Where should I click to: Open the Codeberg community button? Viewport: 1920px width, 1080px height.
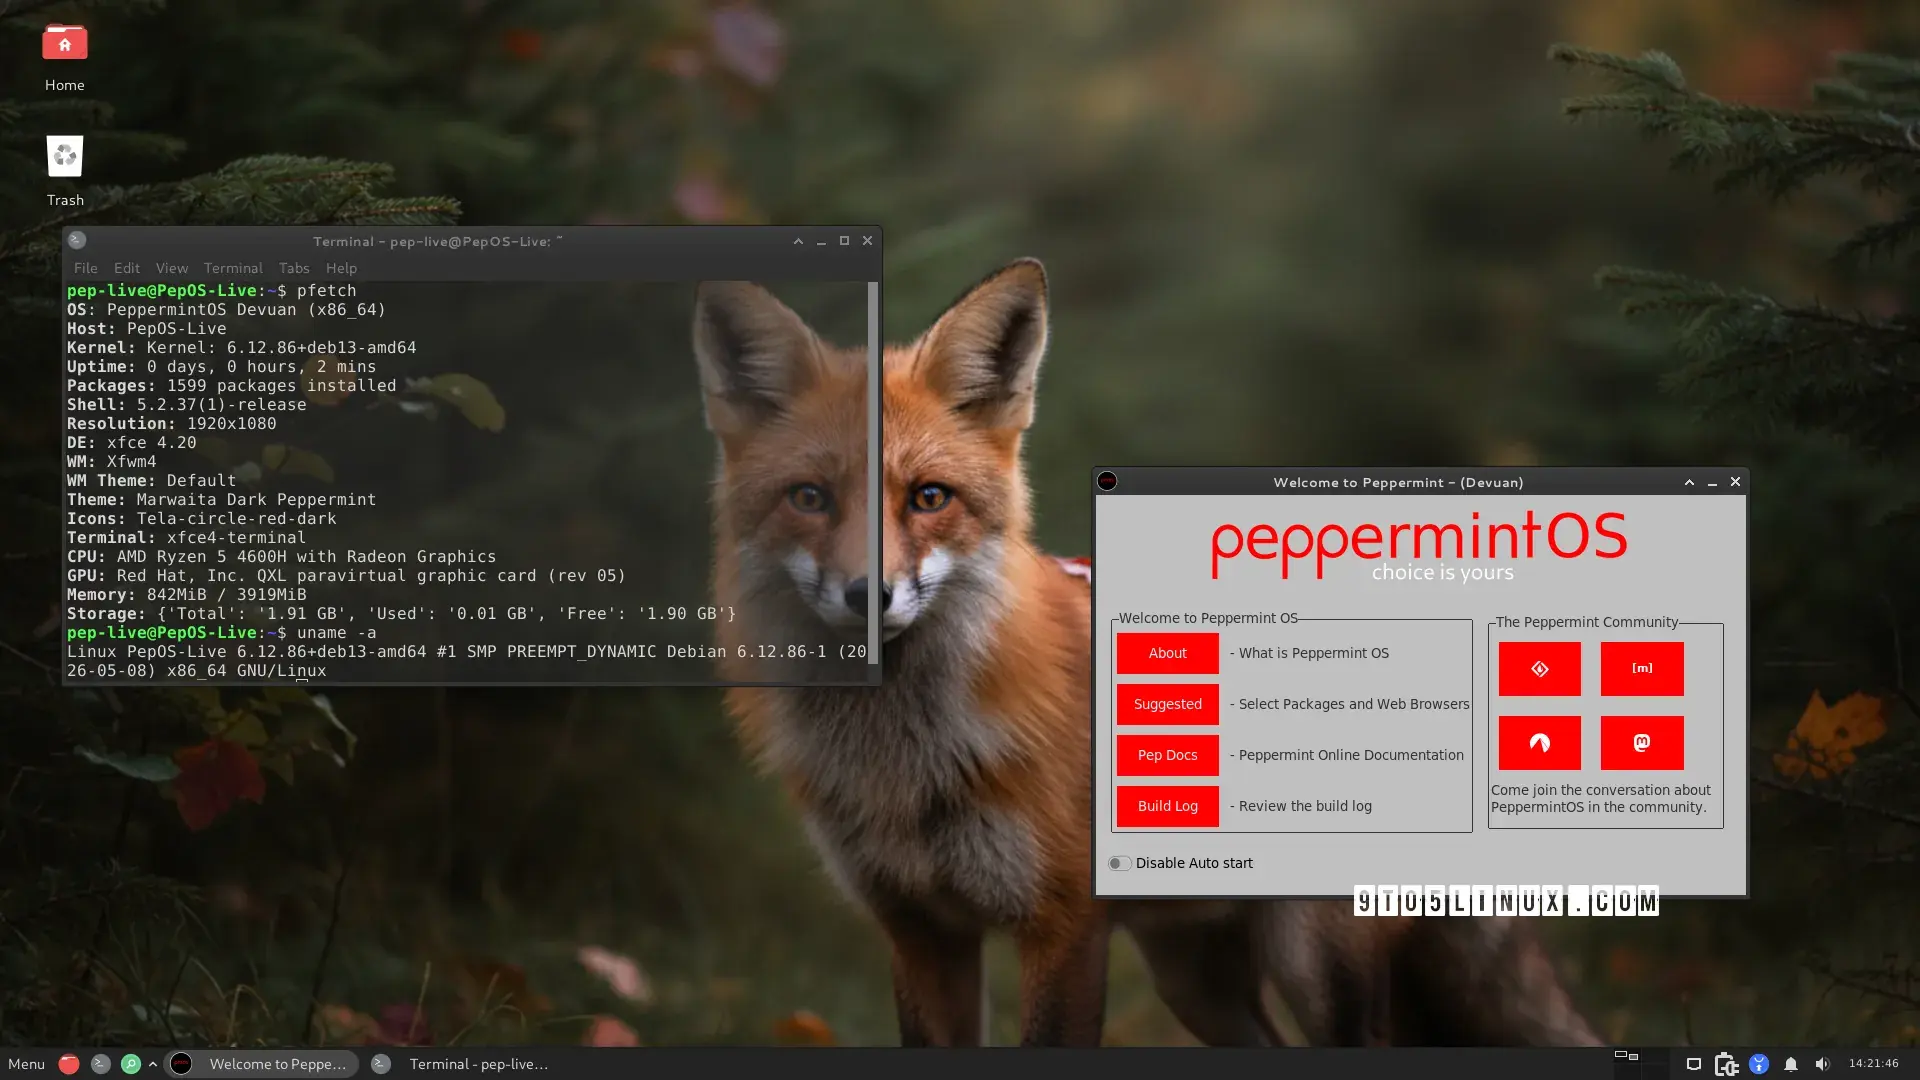[x=1540, y=669]
